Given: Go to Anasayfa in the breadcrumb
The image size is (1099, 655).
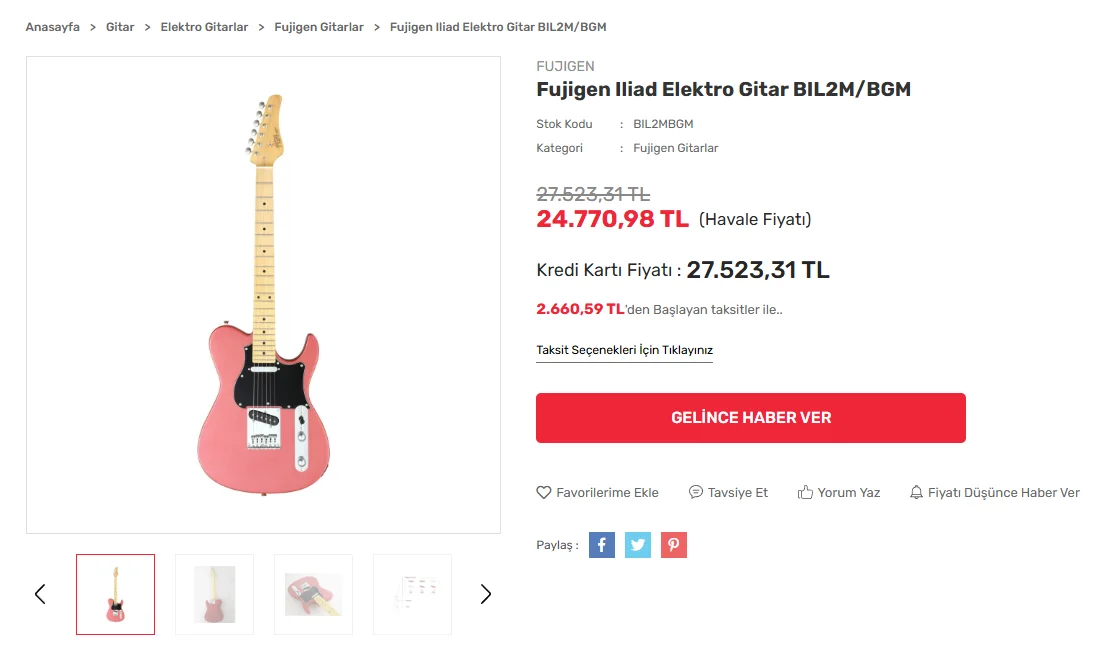Looking at the screenshot, I should click(52, 27).
